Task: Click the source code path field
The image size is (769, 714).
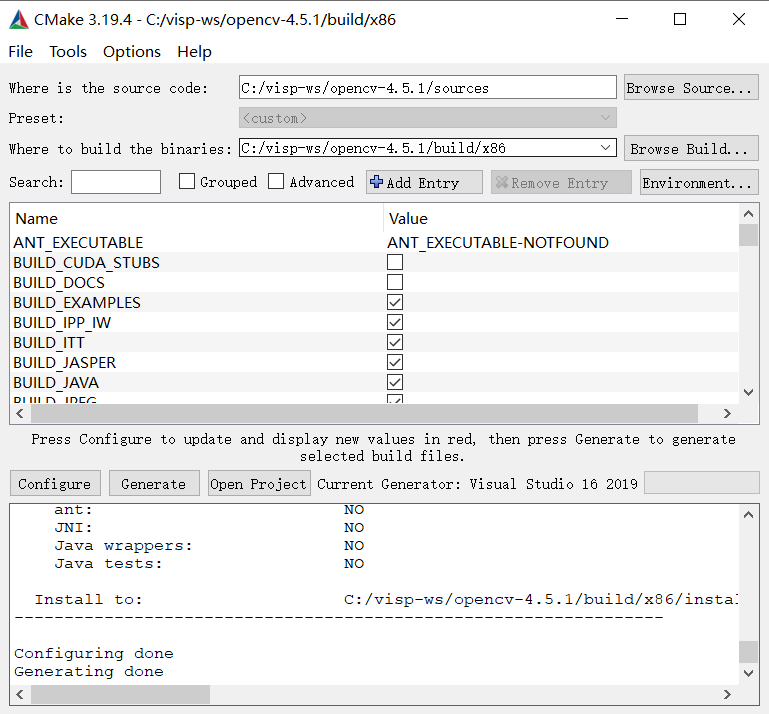Action: pyautogui.click(x=428, y=88)
